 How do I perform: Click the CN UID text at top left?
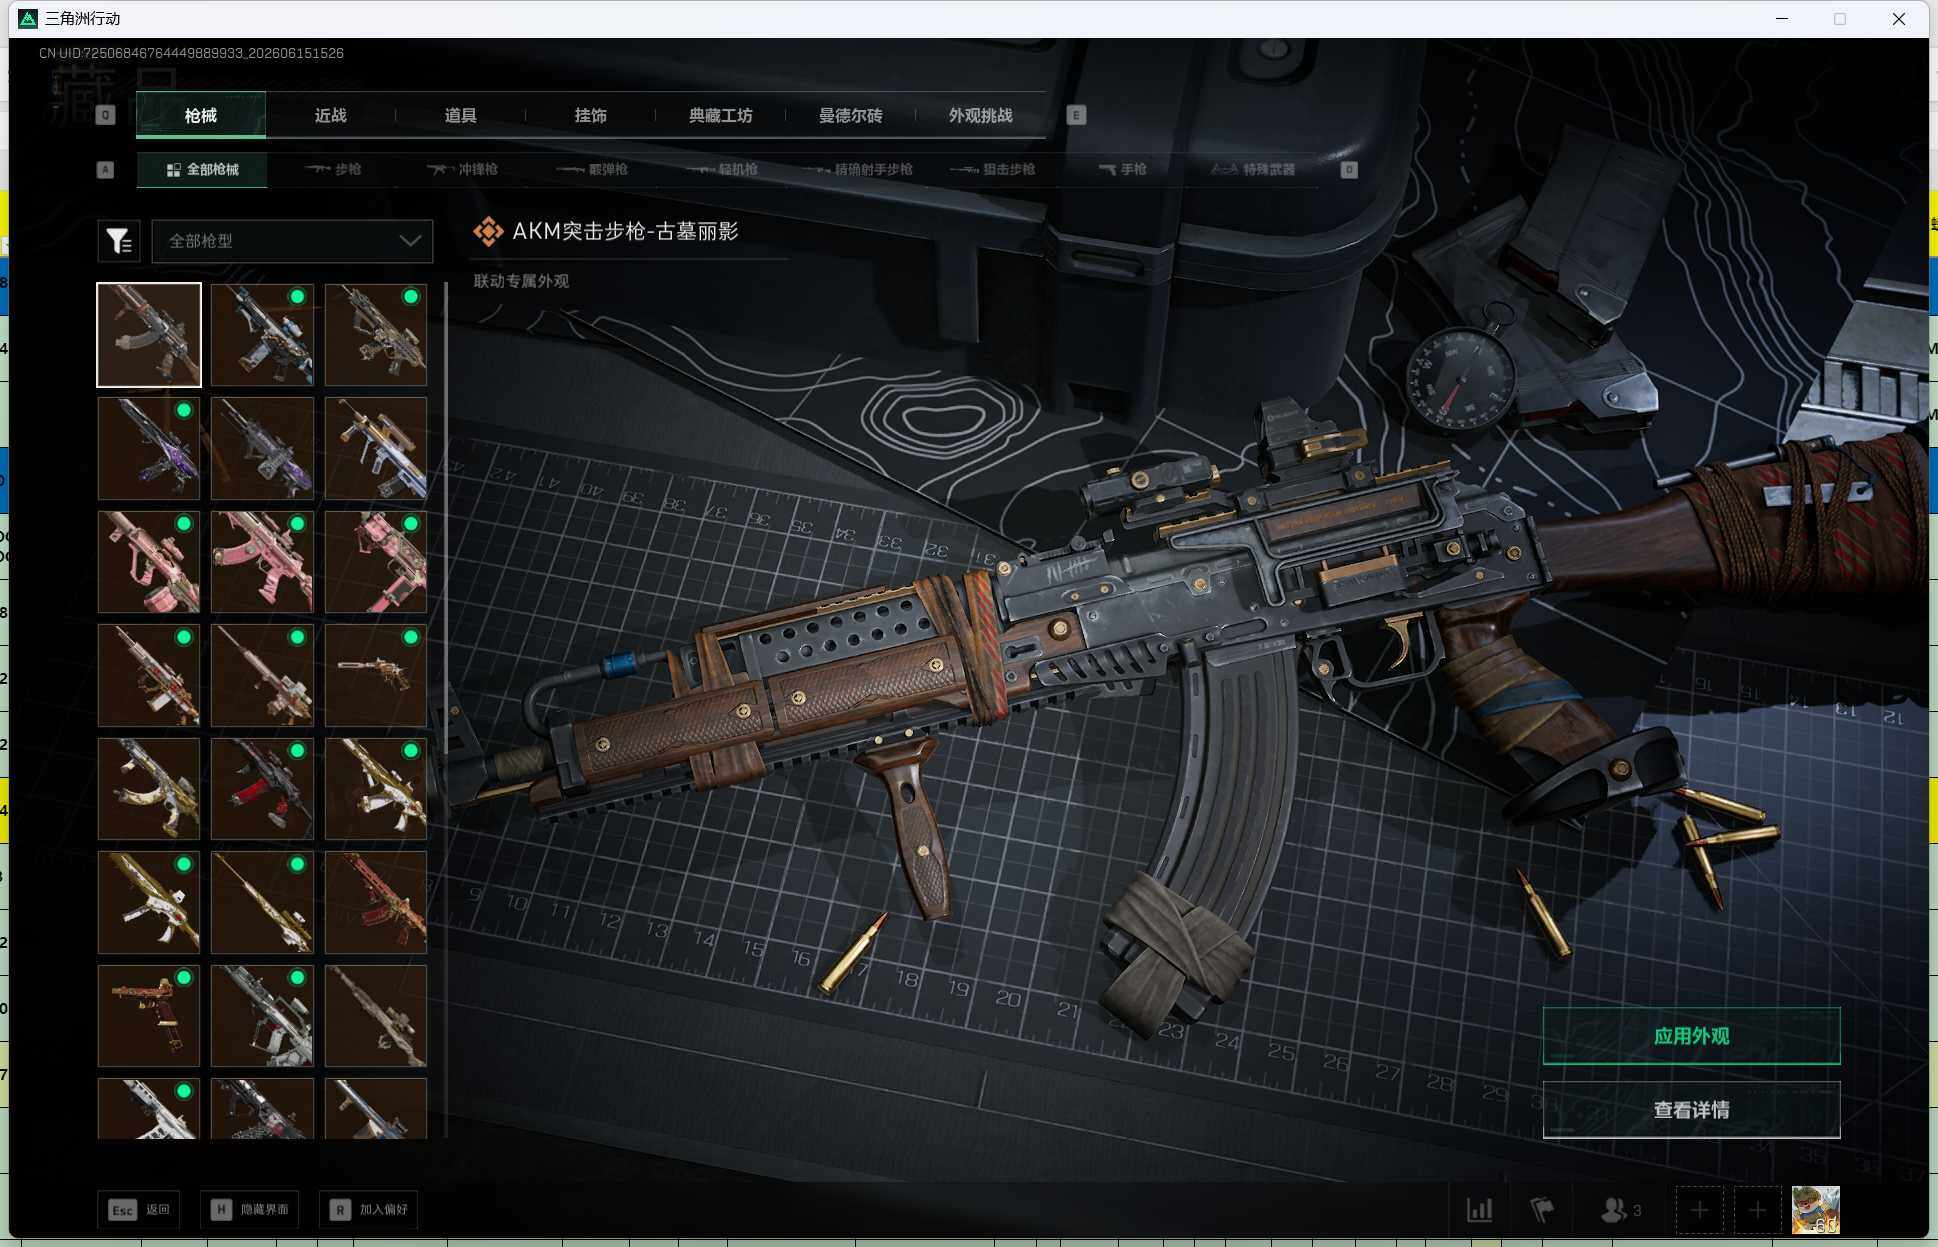(x=191, y=53)
